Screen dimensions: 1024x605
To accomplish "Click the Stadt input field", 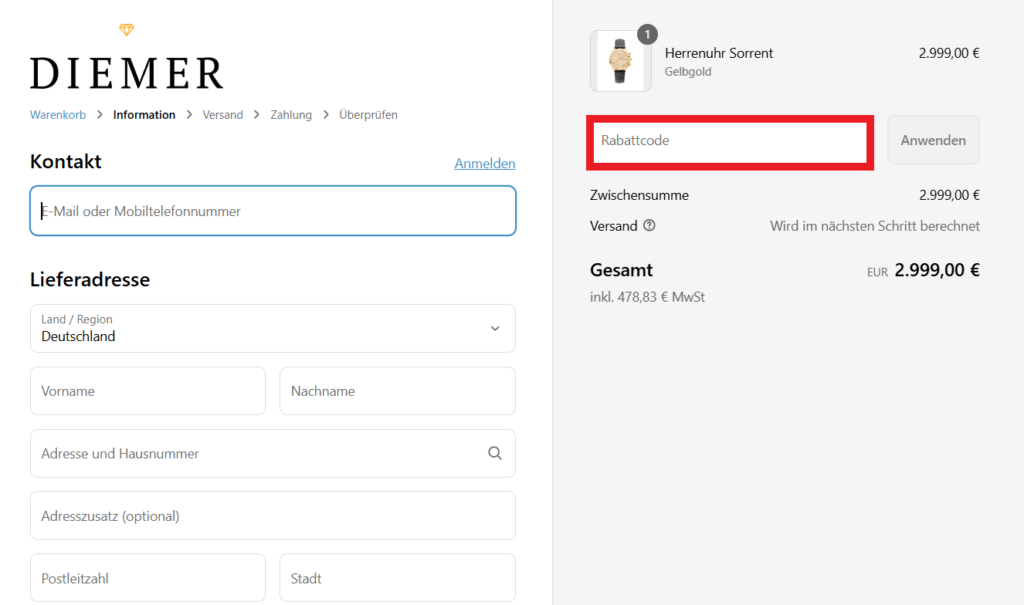I will (x=397, y=578).
